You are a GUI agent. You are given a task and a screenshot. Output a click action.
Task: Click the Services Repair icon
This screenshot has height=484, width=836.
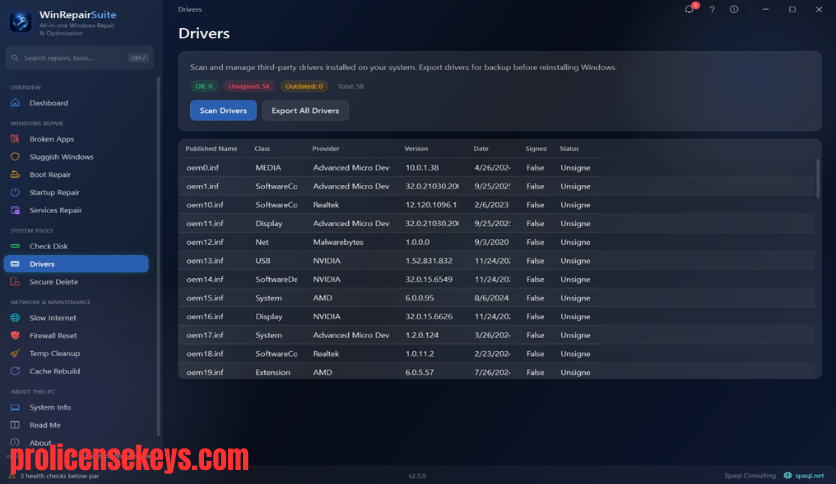pyautogui.click(x=15, y=210)
